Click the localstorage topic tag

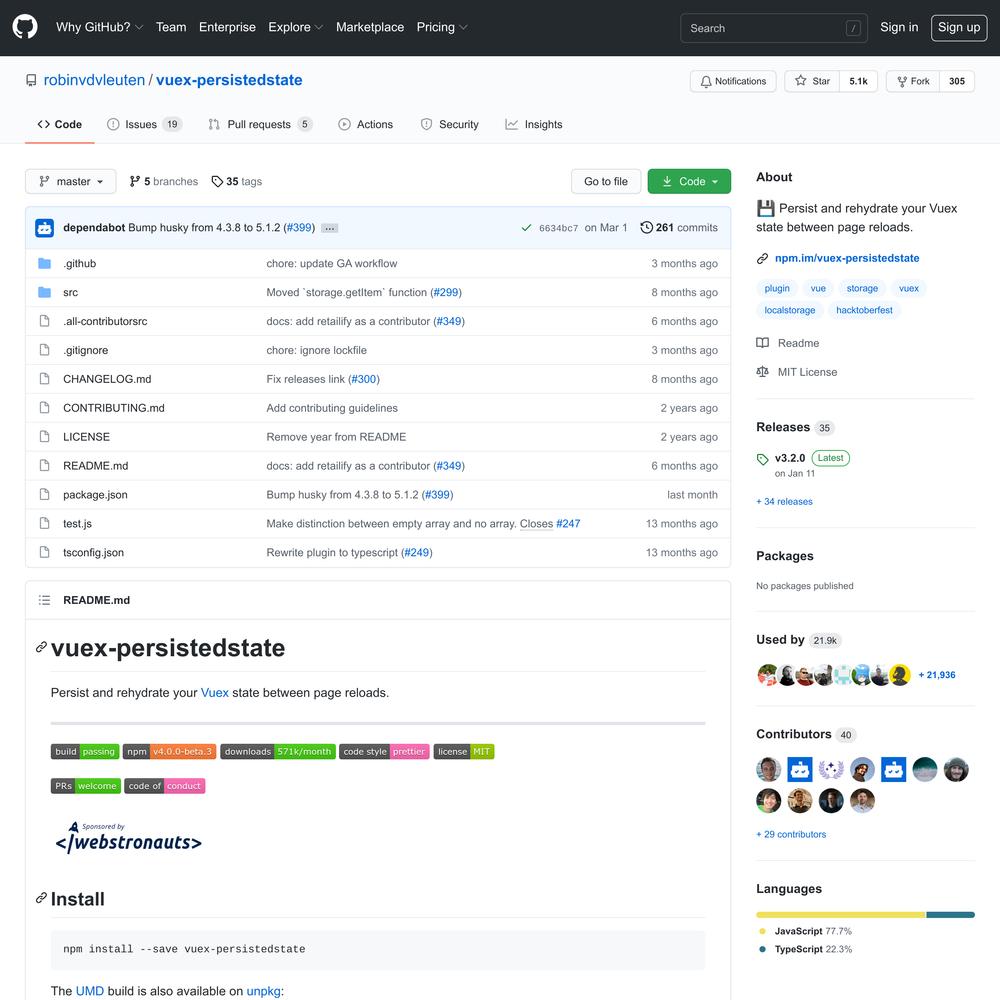point(790,310)
